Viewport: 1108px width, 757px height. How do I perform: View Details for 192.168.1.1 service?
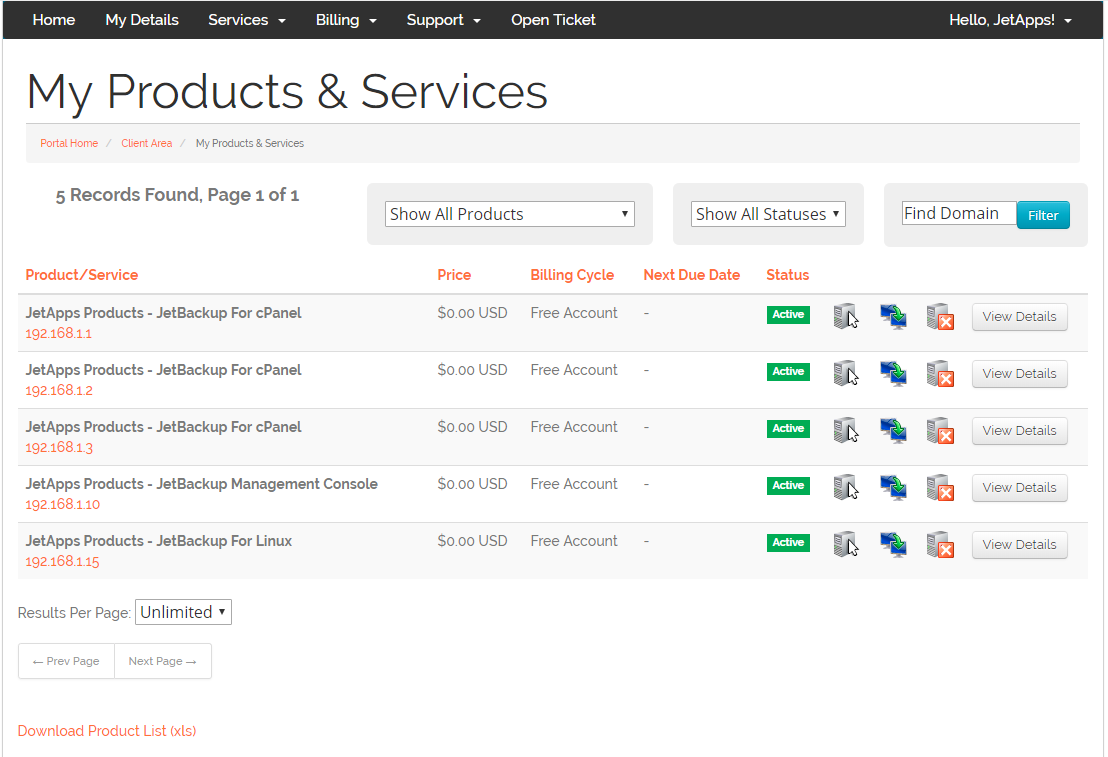[x=1020, y=317]
